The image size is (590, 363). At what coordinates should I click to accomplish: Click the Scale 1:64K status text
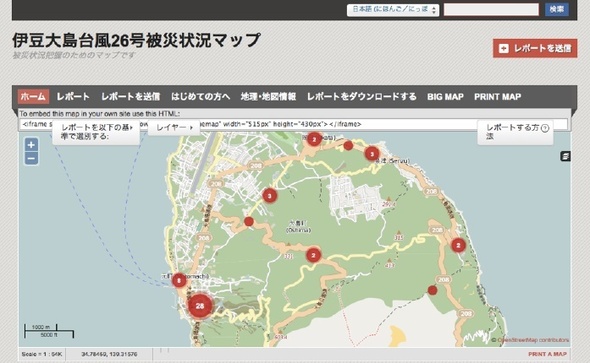pyautogui.click(x=41, y=354)
